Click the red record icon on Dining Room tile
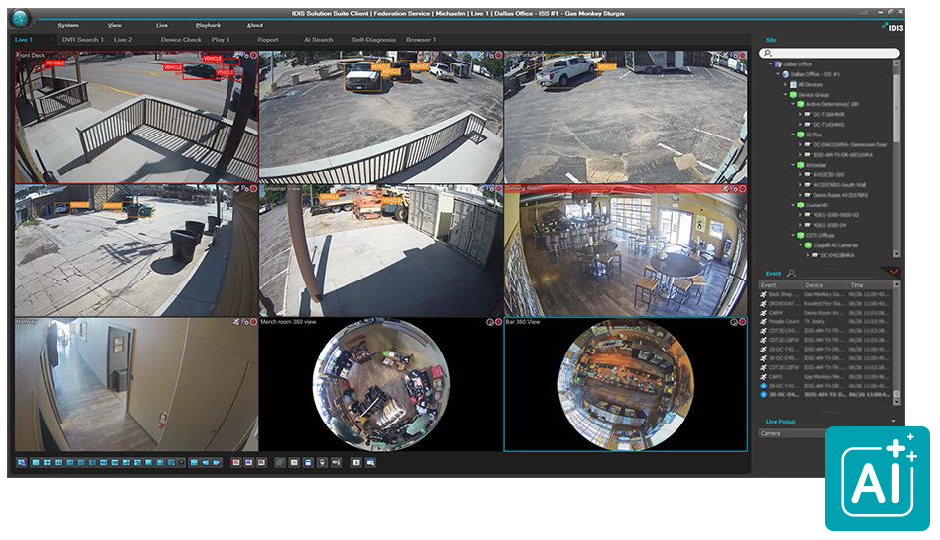 (743, 189)
